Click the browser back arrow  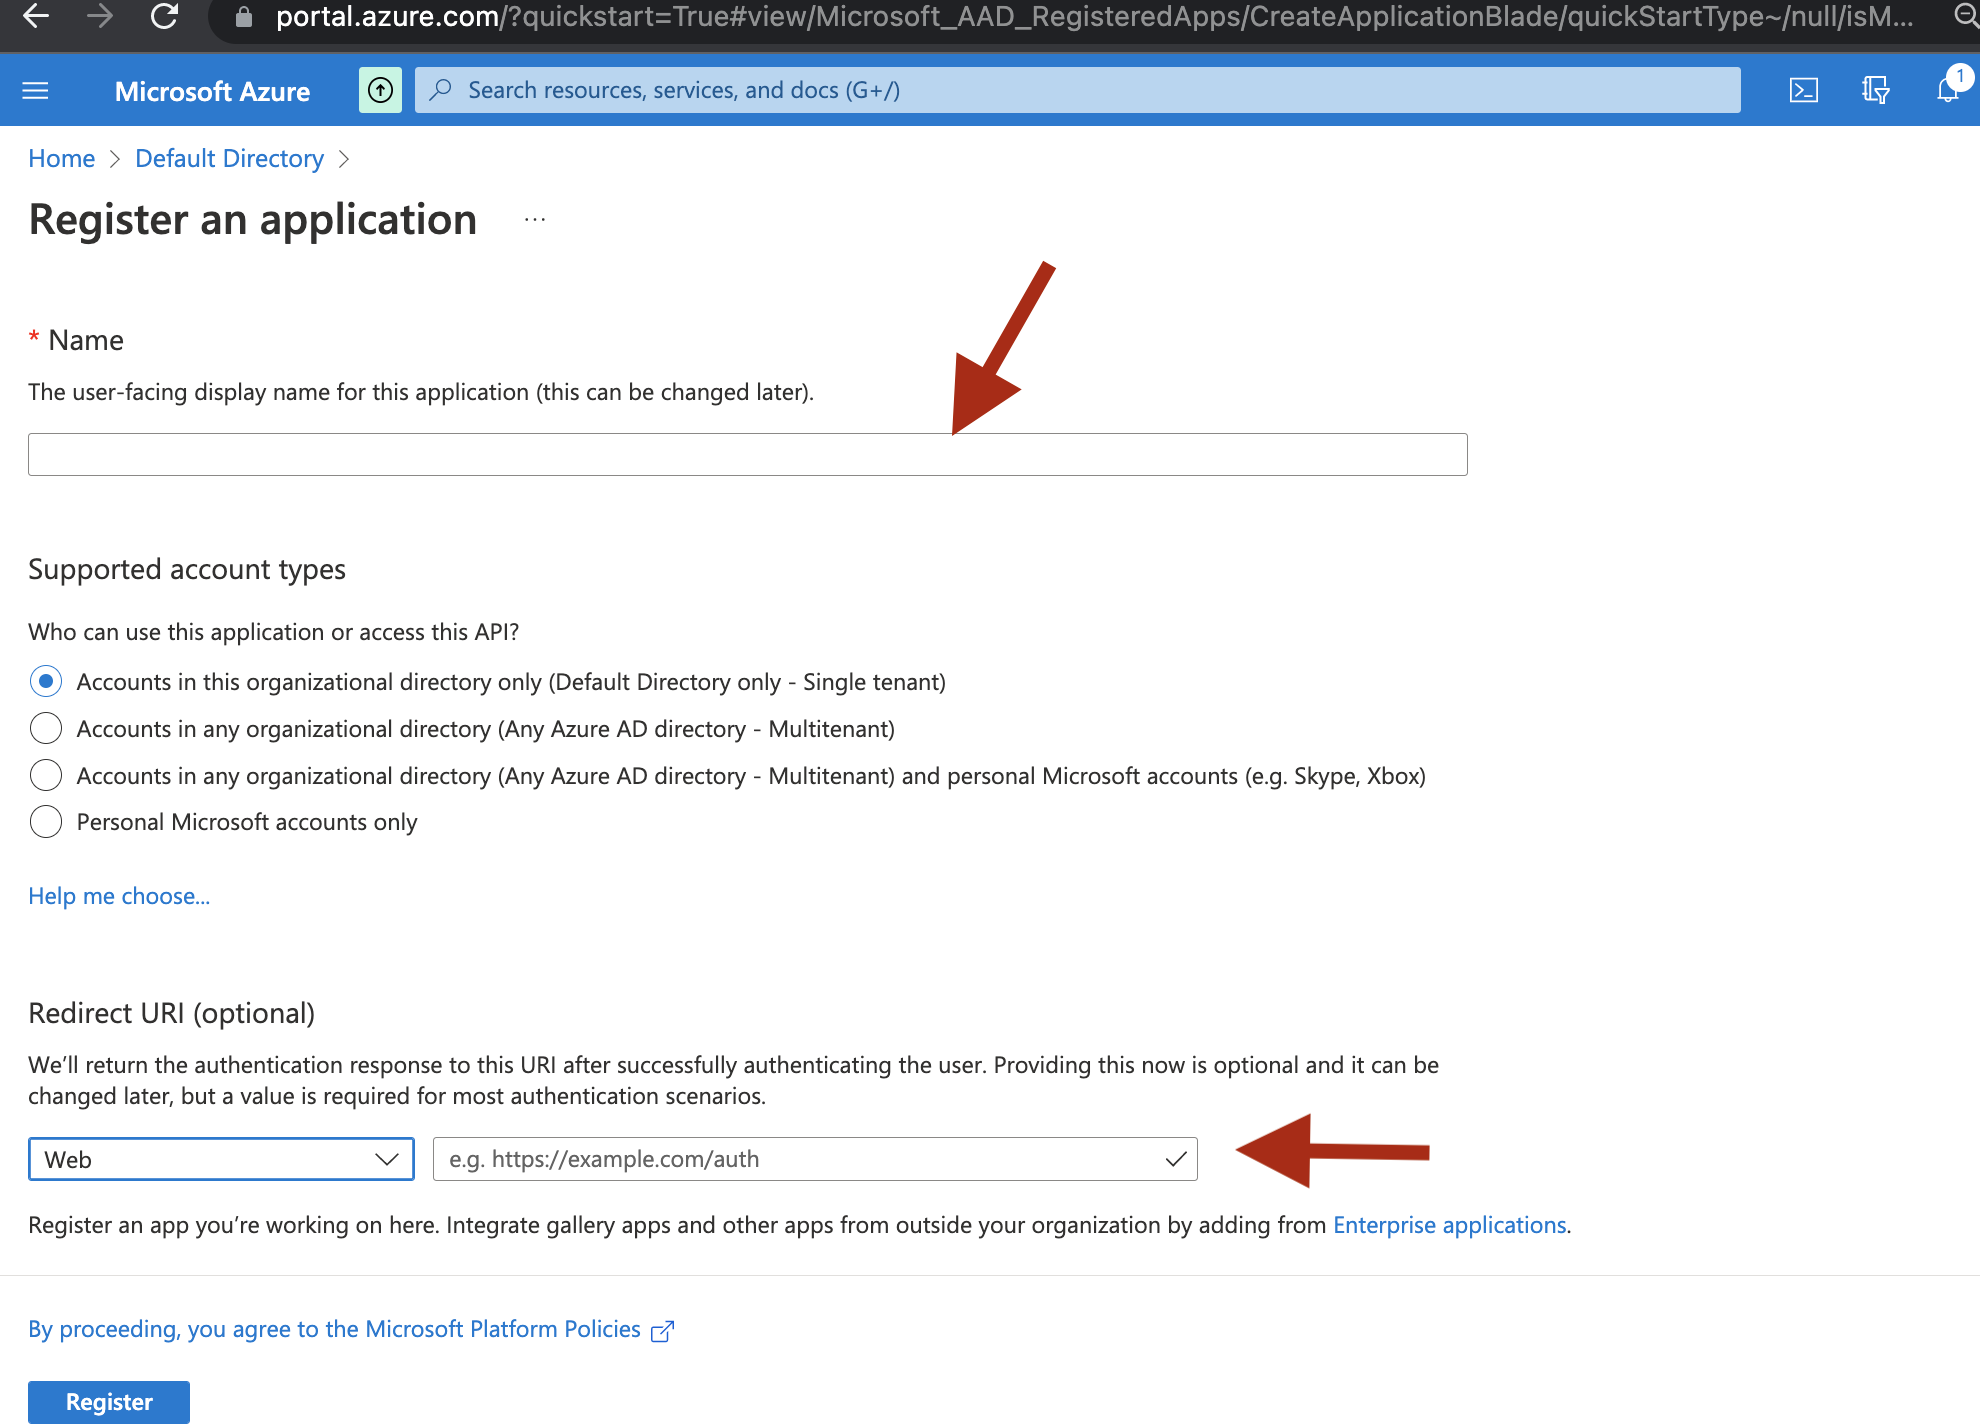pyautogui.click(x=36, y=16)
